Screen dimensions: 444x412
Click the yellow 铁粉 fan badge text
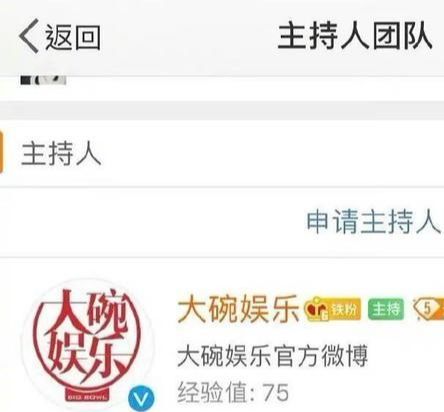tap(344, 309)
